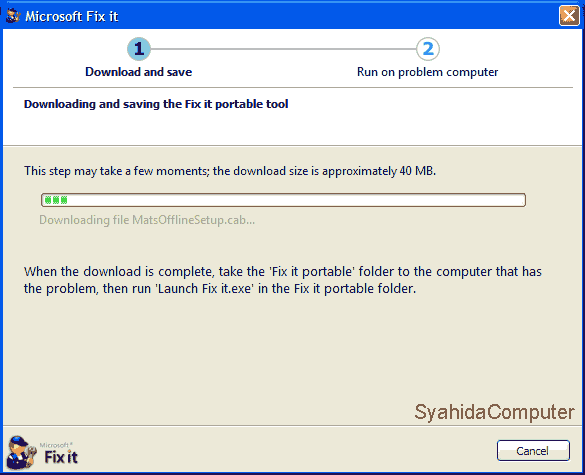The image size is (585, 475).
Task: Select the 'Download and save' step label
Action: pyautogui.click(x=139, y=72)
